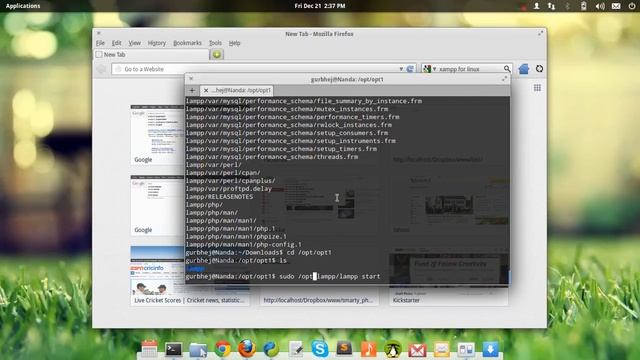Open Firefox Help menu
The height and width of the screenshot is (360, 640).
click(x=234, y=43)
